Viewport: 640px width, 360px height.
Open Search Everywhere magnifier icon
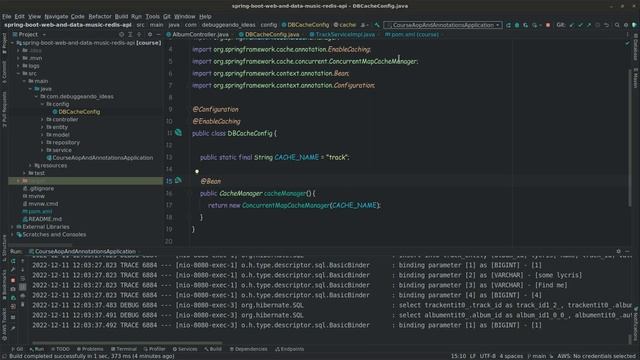coord(617,25)
